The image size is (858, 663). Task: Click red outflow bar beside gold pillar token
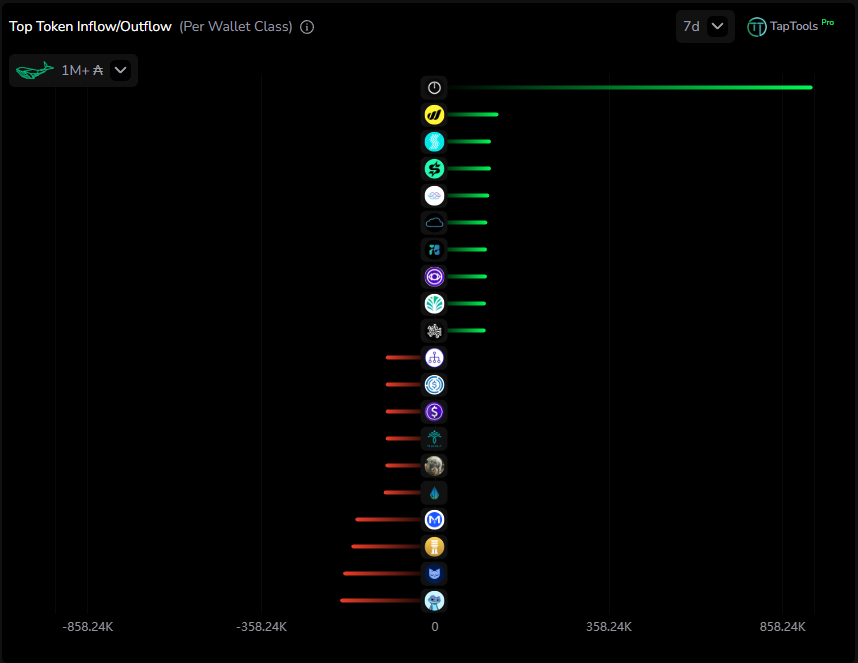386,546
